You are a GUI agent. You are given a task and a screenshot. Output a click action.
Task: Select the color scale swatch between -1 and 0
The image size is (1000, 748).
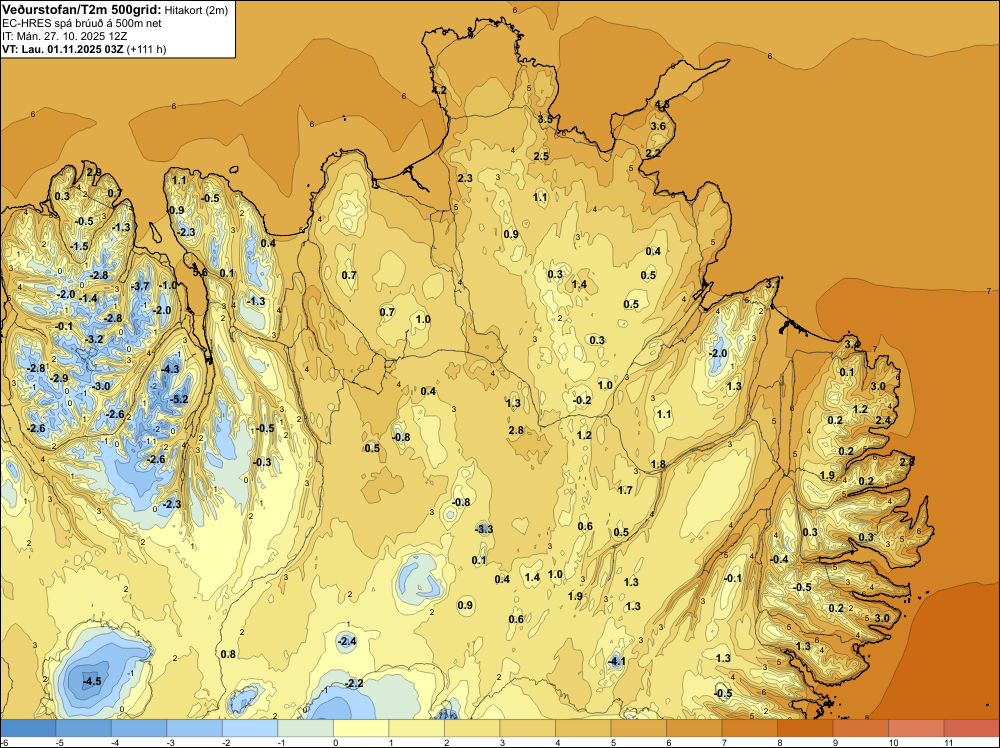(x=305, y=728)
